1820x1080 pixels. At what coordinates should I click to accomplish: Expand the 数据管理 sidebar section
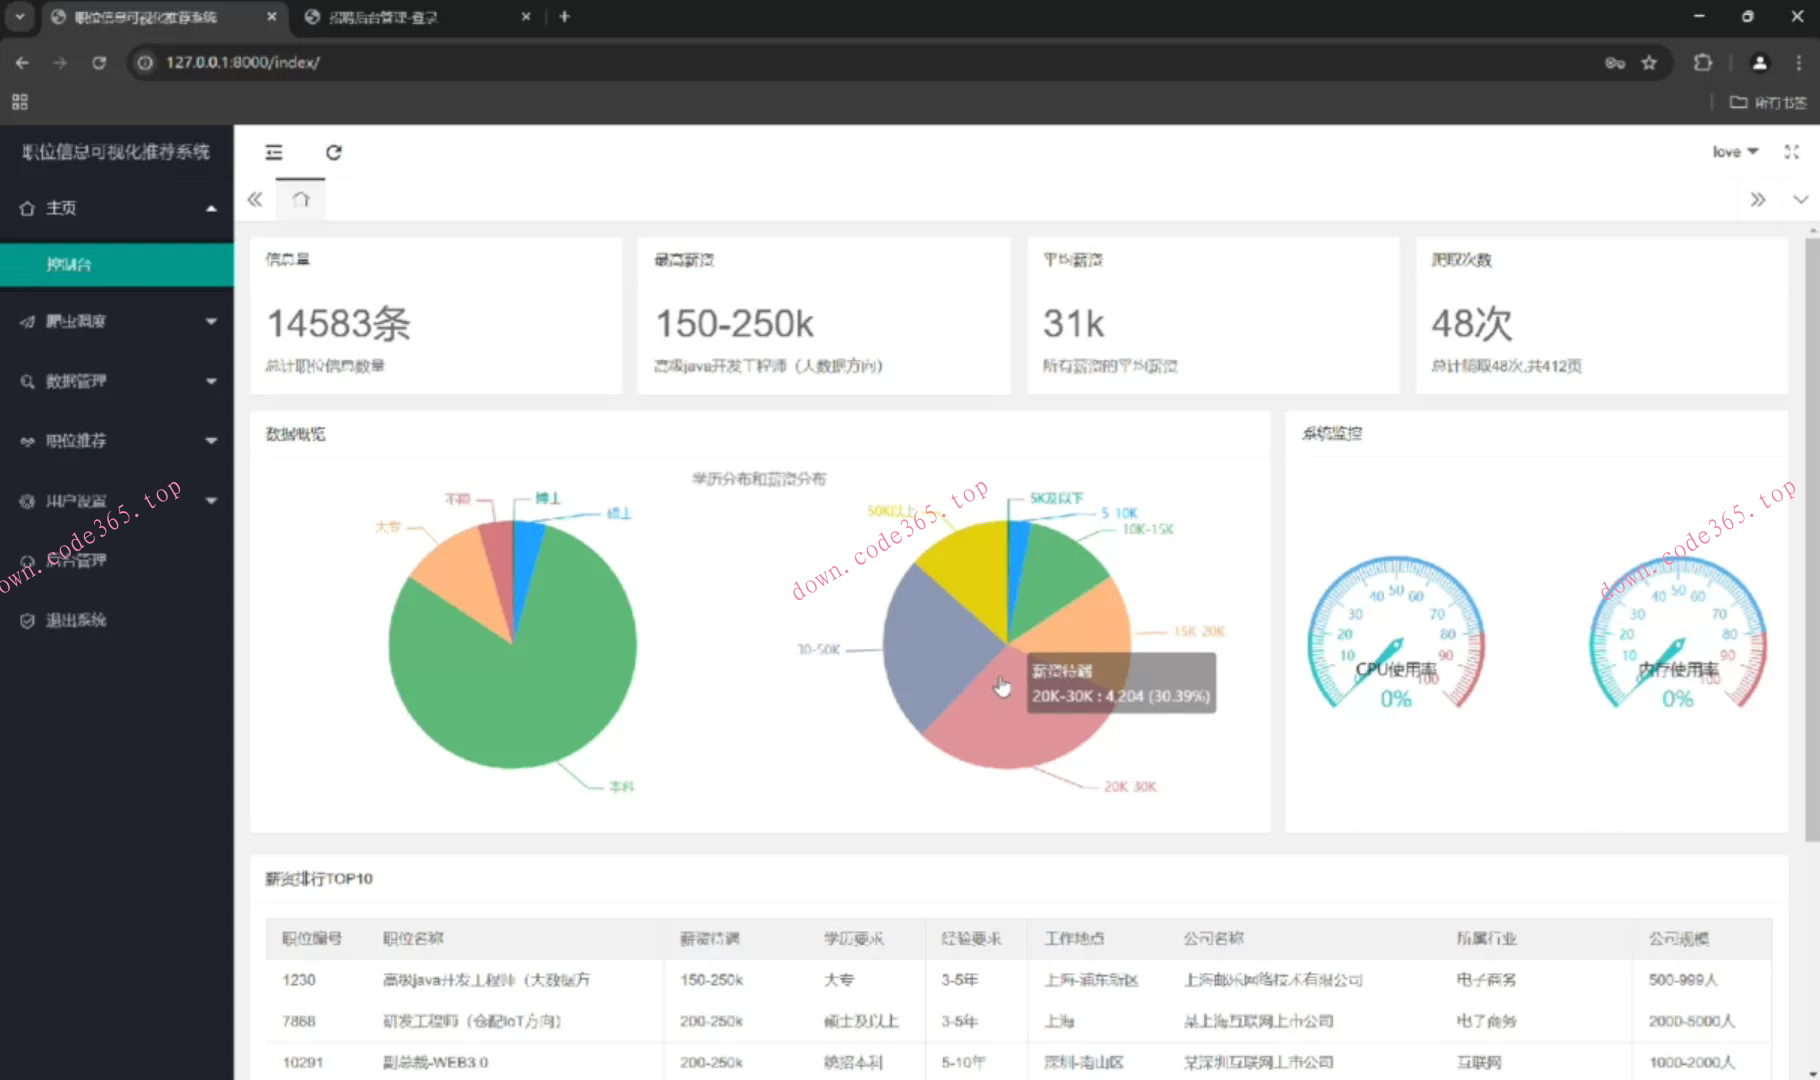coord(116,381)
